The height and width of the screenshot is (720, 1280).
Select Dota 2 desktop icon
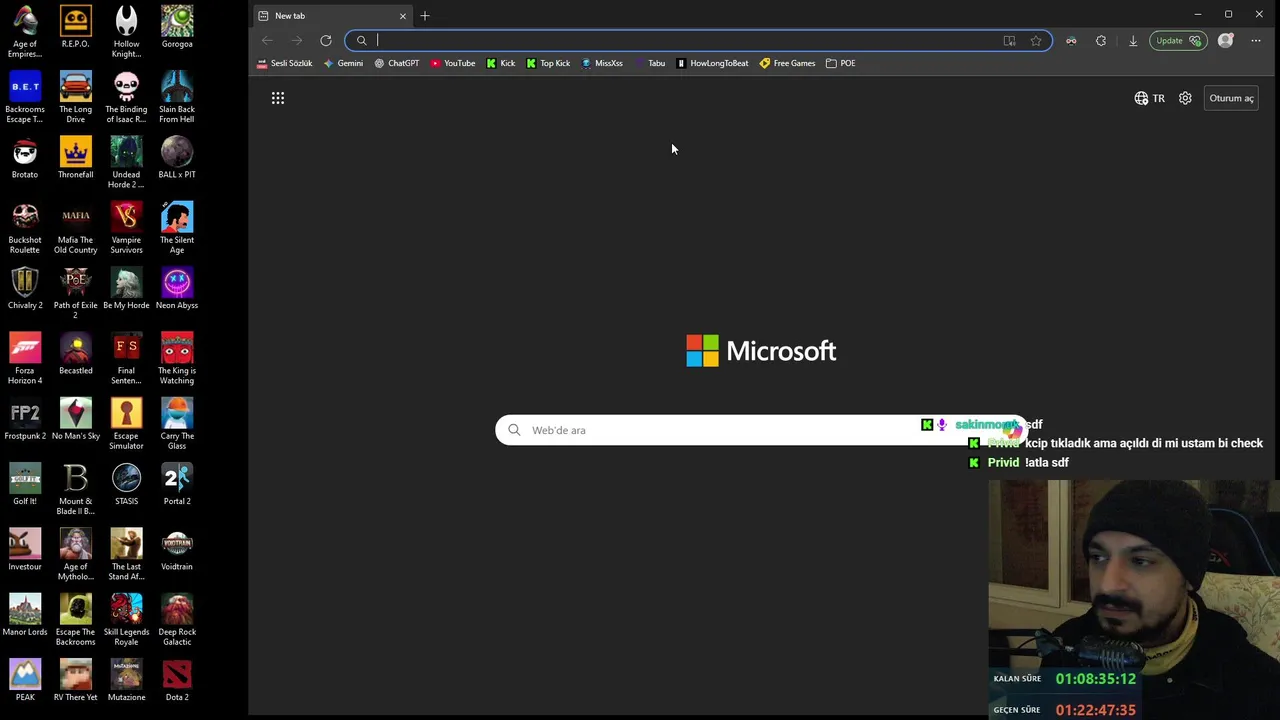(177, 681)
